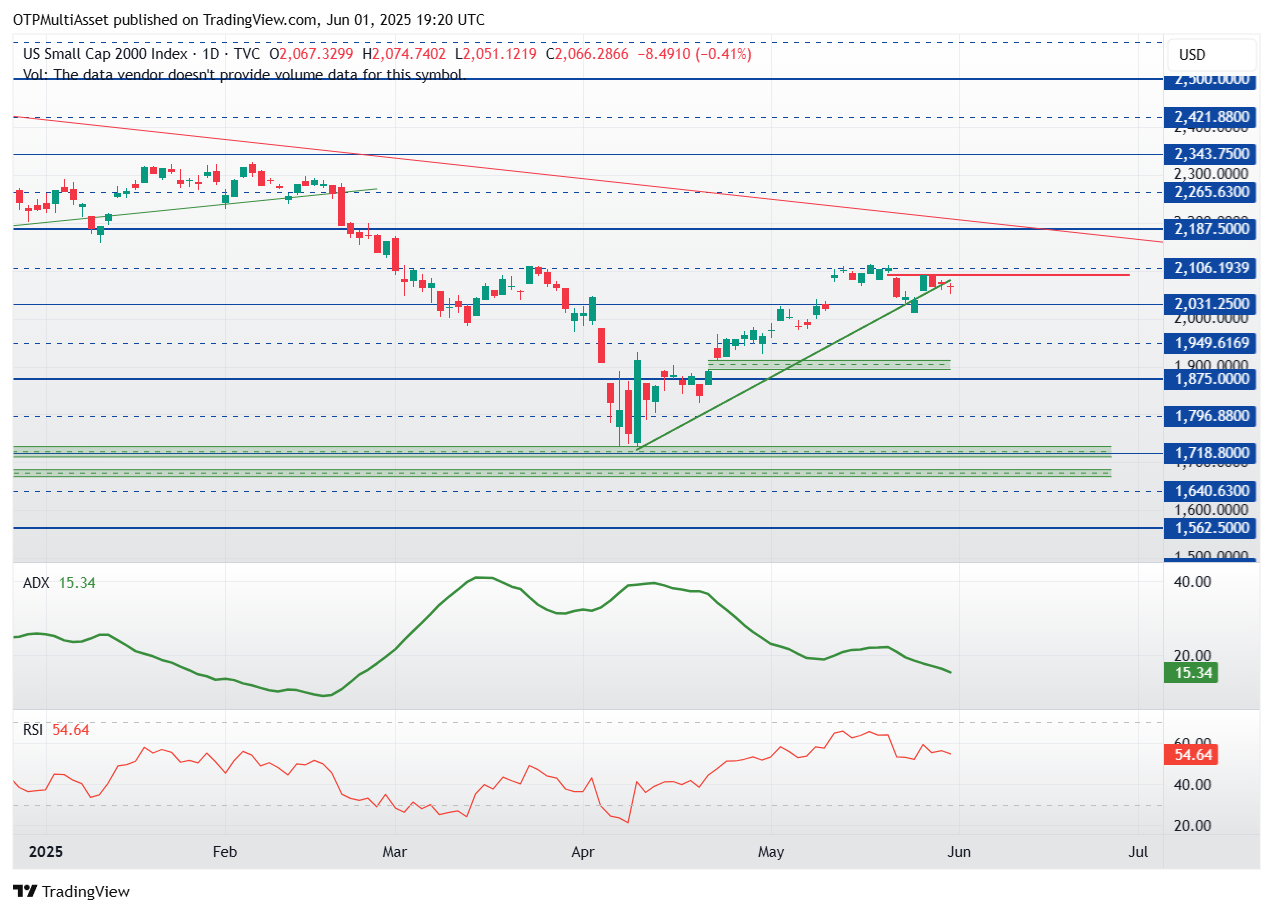
Task: Click the 2,265.6300 price level label
Action: coord(1211,192)
